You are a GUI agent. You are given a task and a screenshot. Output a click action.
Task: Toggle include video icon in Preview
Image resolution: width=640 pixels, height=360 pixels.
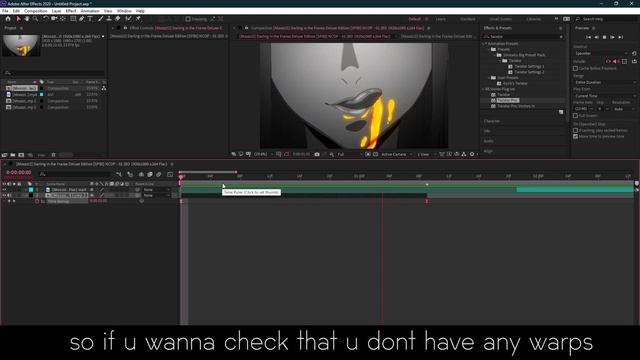click(x=608, y=61)
